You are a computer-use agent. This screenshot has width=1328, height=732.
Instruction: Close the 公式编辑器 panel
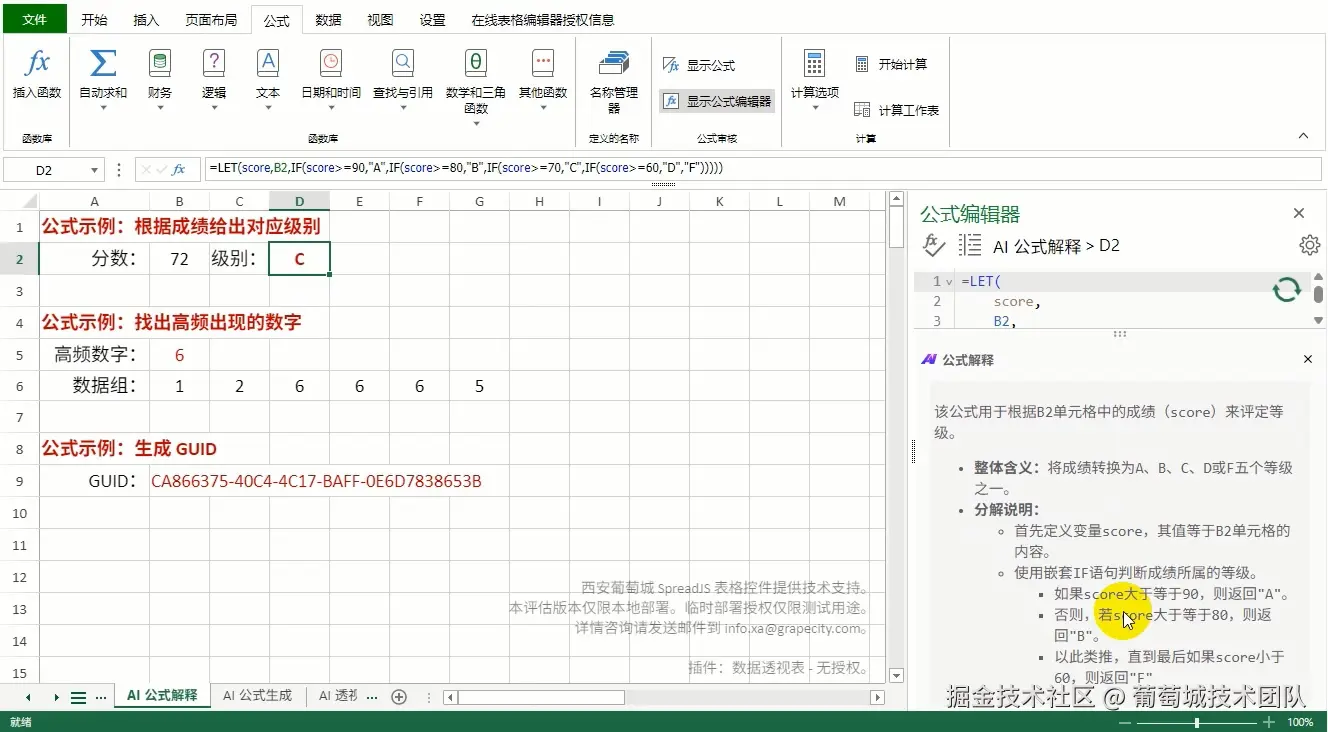[1299, 213]
